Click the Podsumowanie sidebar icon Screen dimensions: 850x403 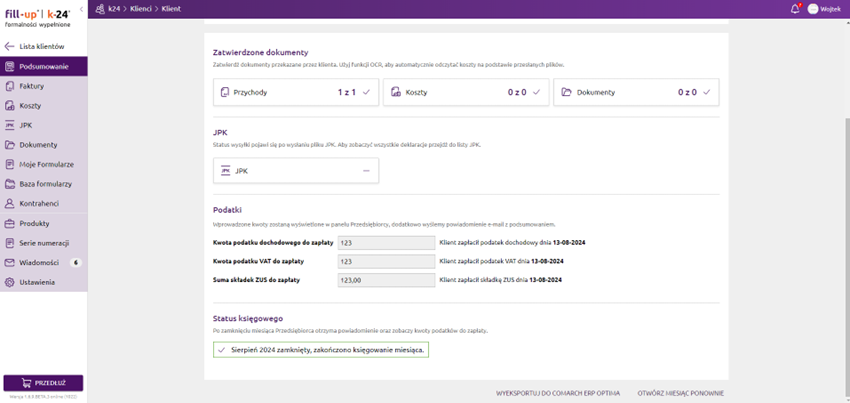click(x=9, y=67)
